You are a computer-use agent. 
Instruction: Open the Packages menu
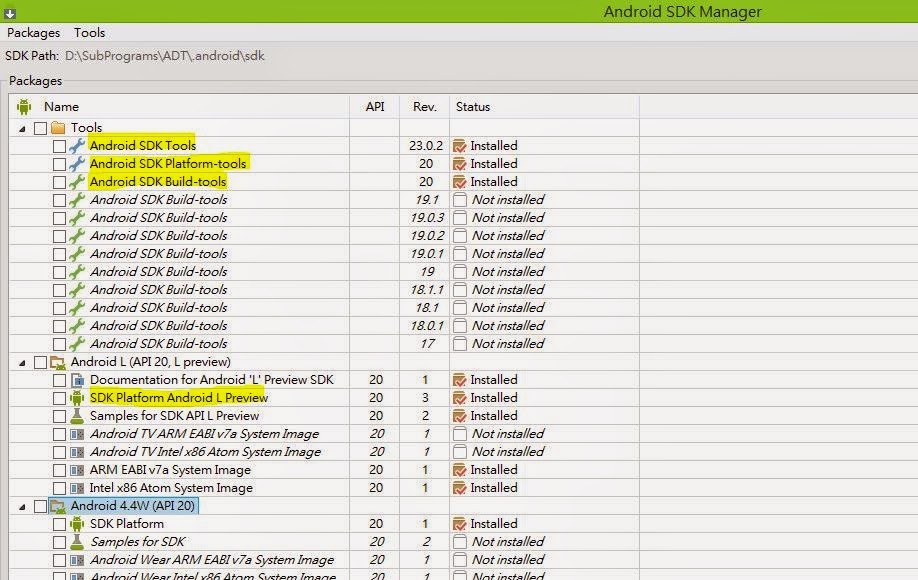click(x=33, y=32)
